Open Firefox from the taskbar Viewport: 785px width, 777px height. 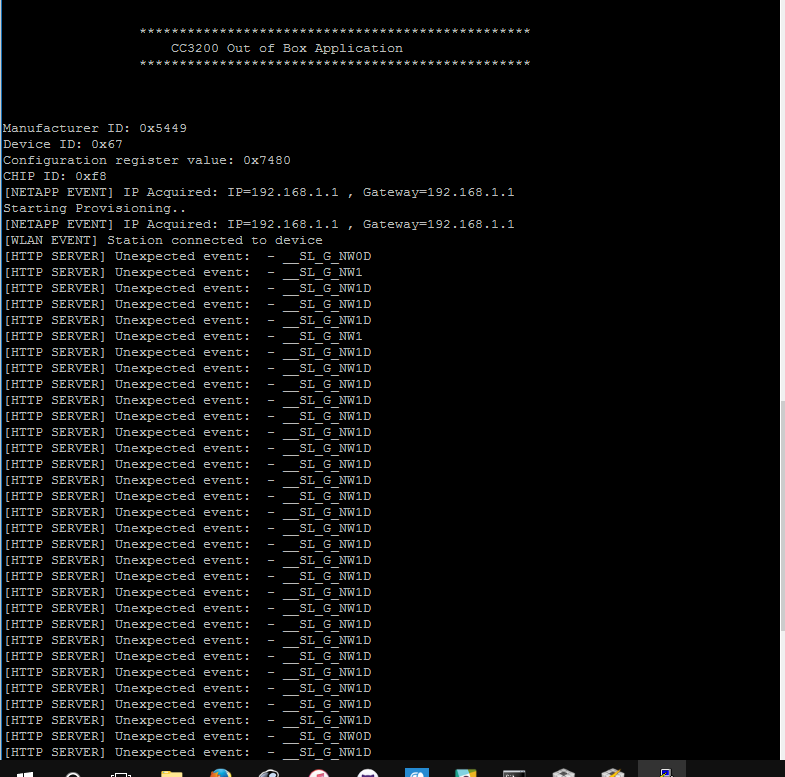pyautogui.click(x=220, y=773)
